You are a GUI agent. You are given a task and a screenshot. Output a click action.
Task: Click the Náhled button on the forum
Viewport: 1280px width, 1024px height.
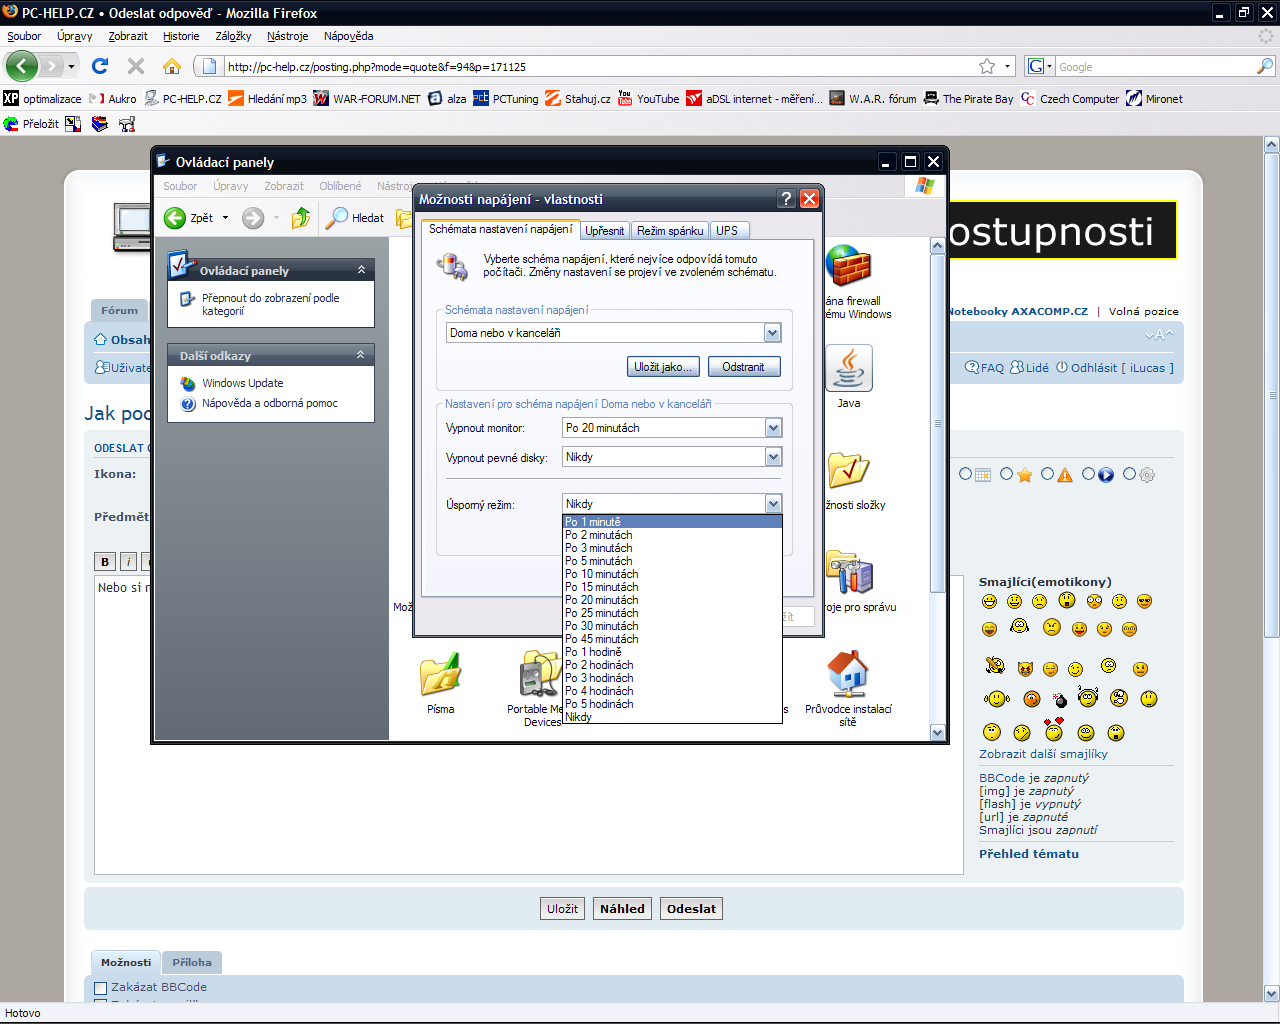tap(622, 909)
